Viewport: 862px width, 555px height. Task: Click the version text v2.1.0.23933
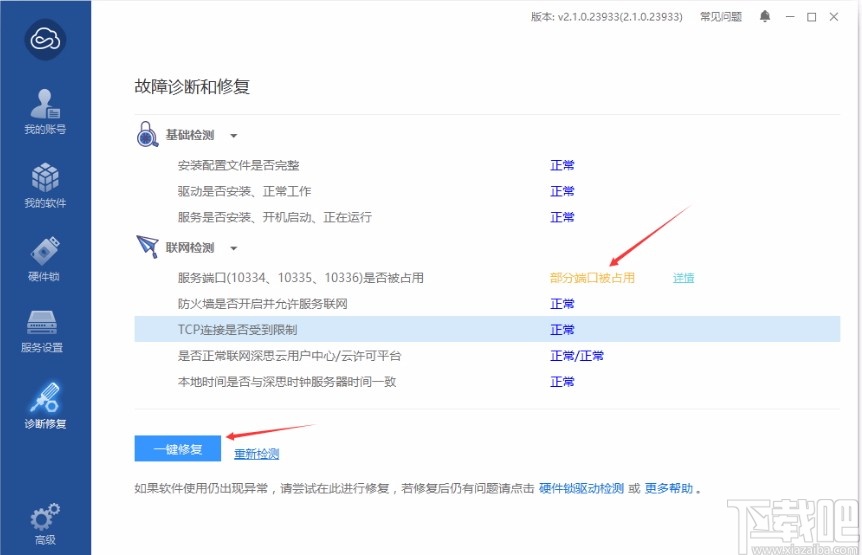coord(606,16)
